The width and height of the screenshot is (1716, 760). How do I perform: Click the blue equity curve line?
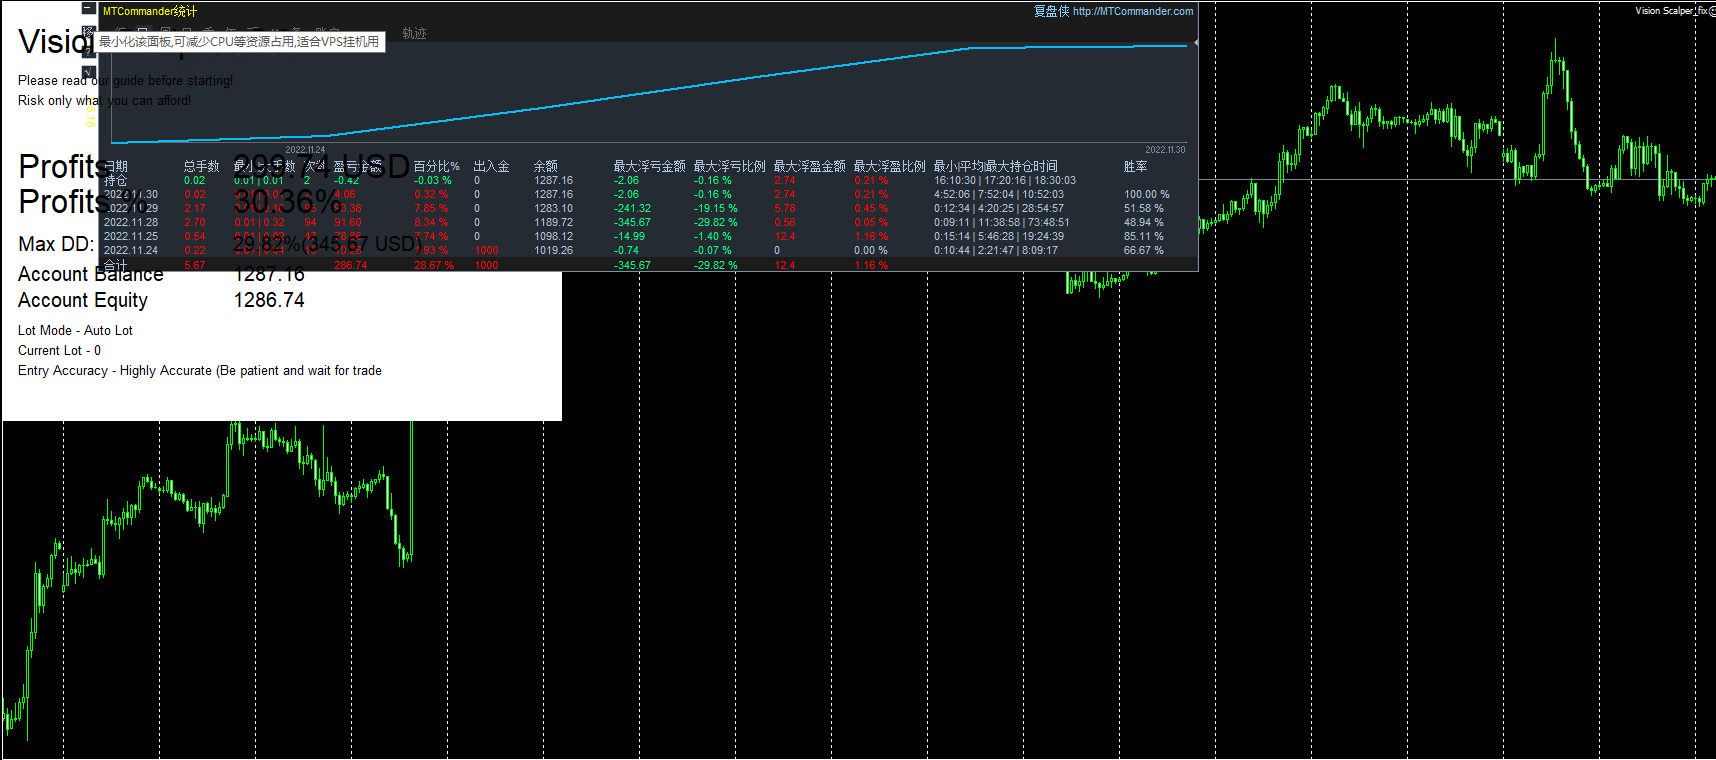tap(650, 94)
